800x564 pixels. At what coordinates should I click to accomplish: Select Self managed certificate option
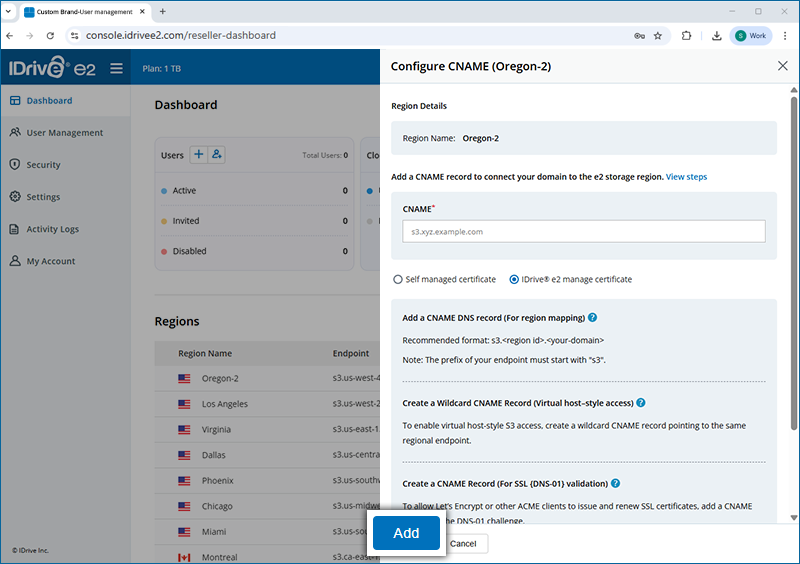[444, 279]
